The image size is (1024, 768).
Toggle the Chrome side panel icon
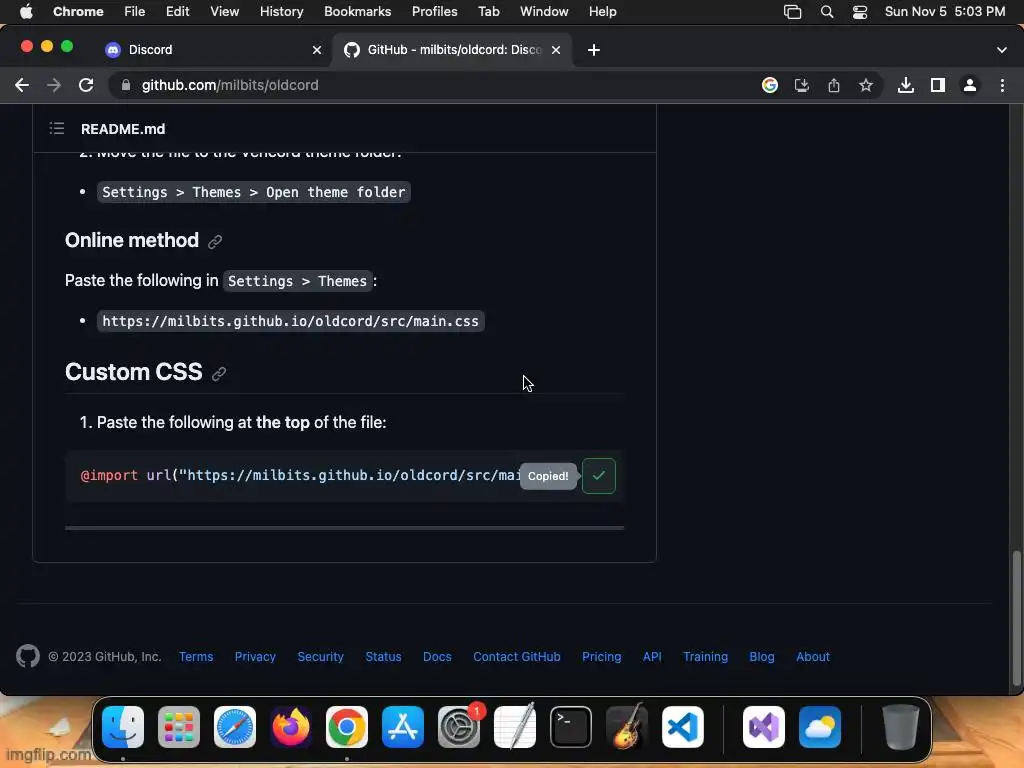(x=938, y=85)
